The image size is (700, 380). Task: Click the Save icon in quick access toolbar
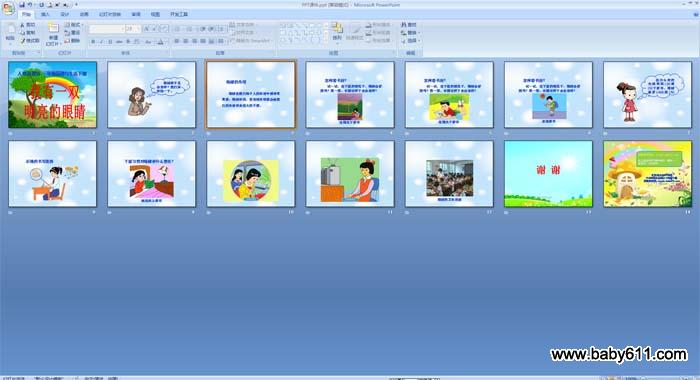pos(22,5)
